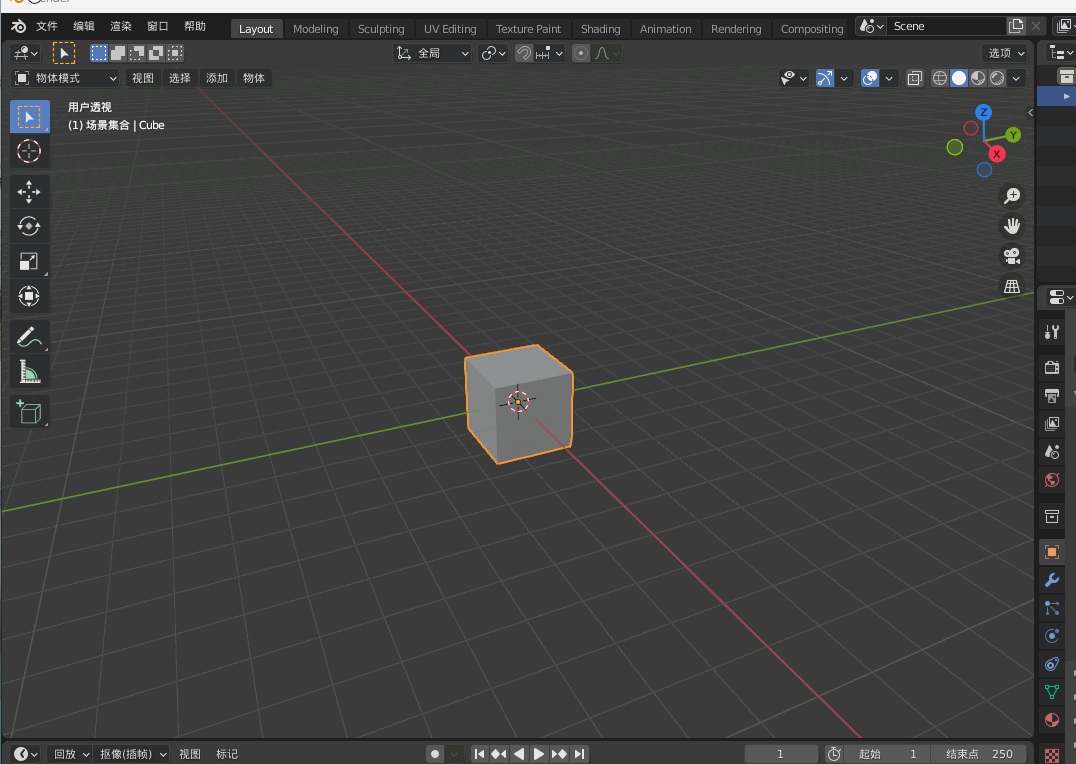Image resolution: width=1076 pixels, height=764 pixels.
Task: Jump to the end frame button
Action: click(x=580, y=754)
